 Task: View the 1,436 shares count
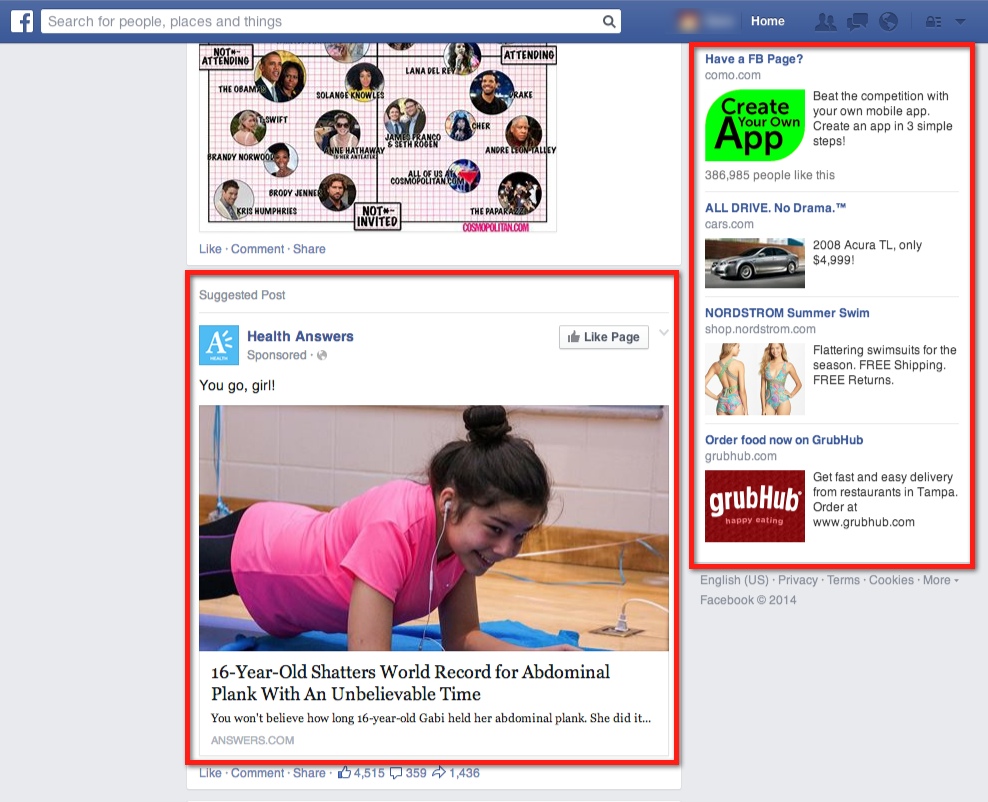456,773
